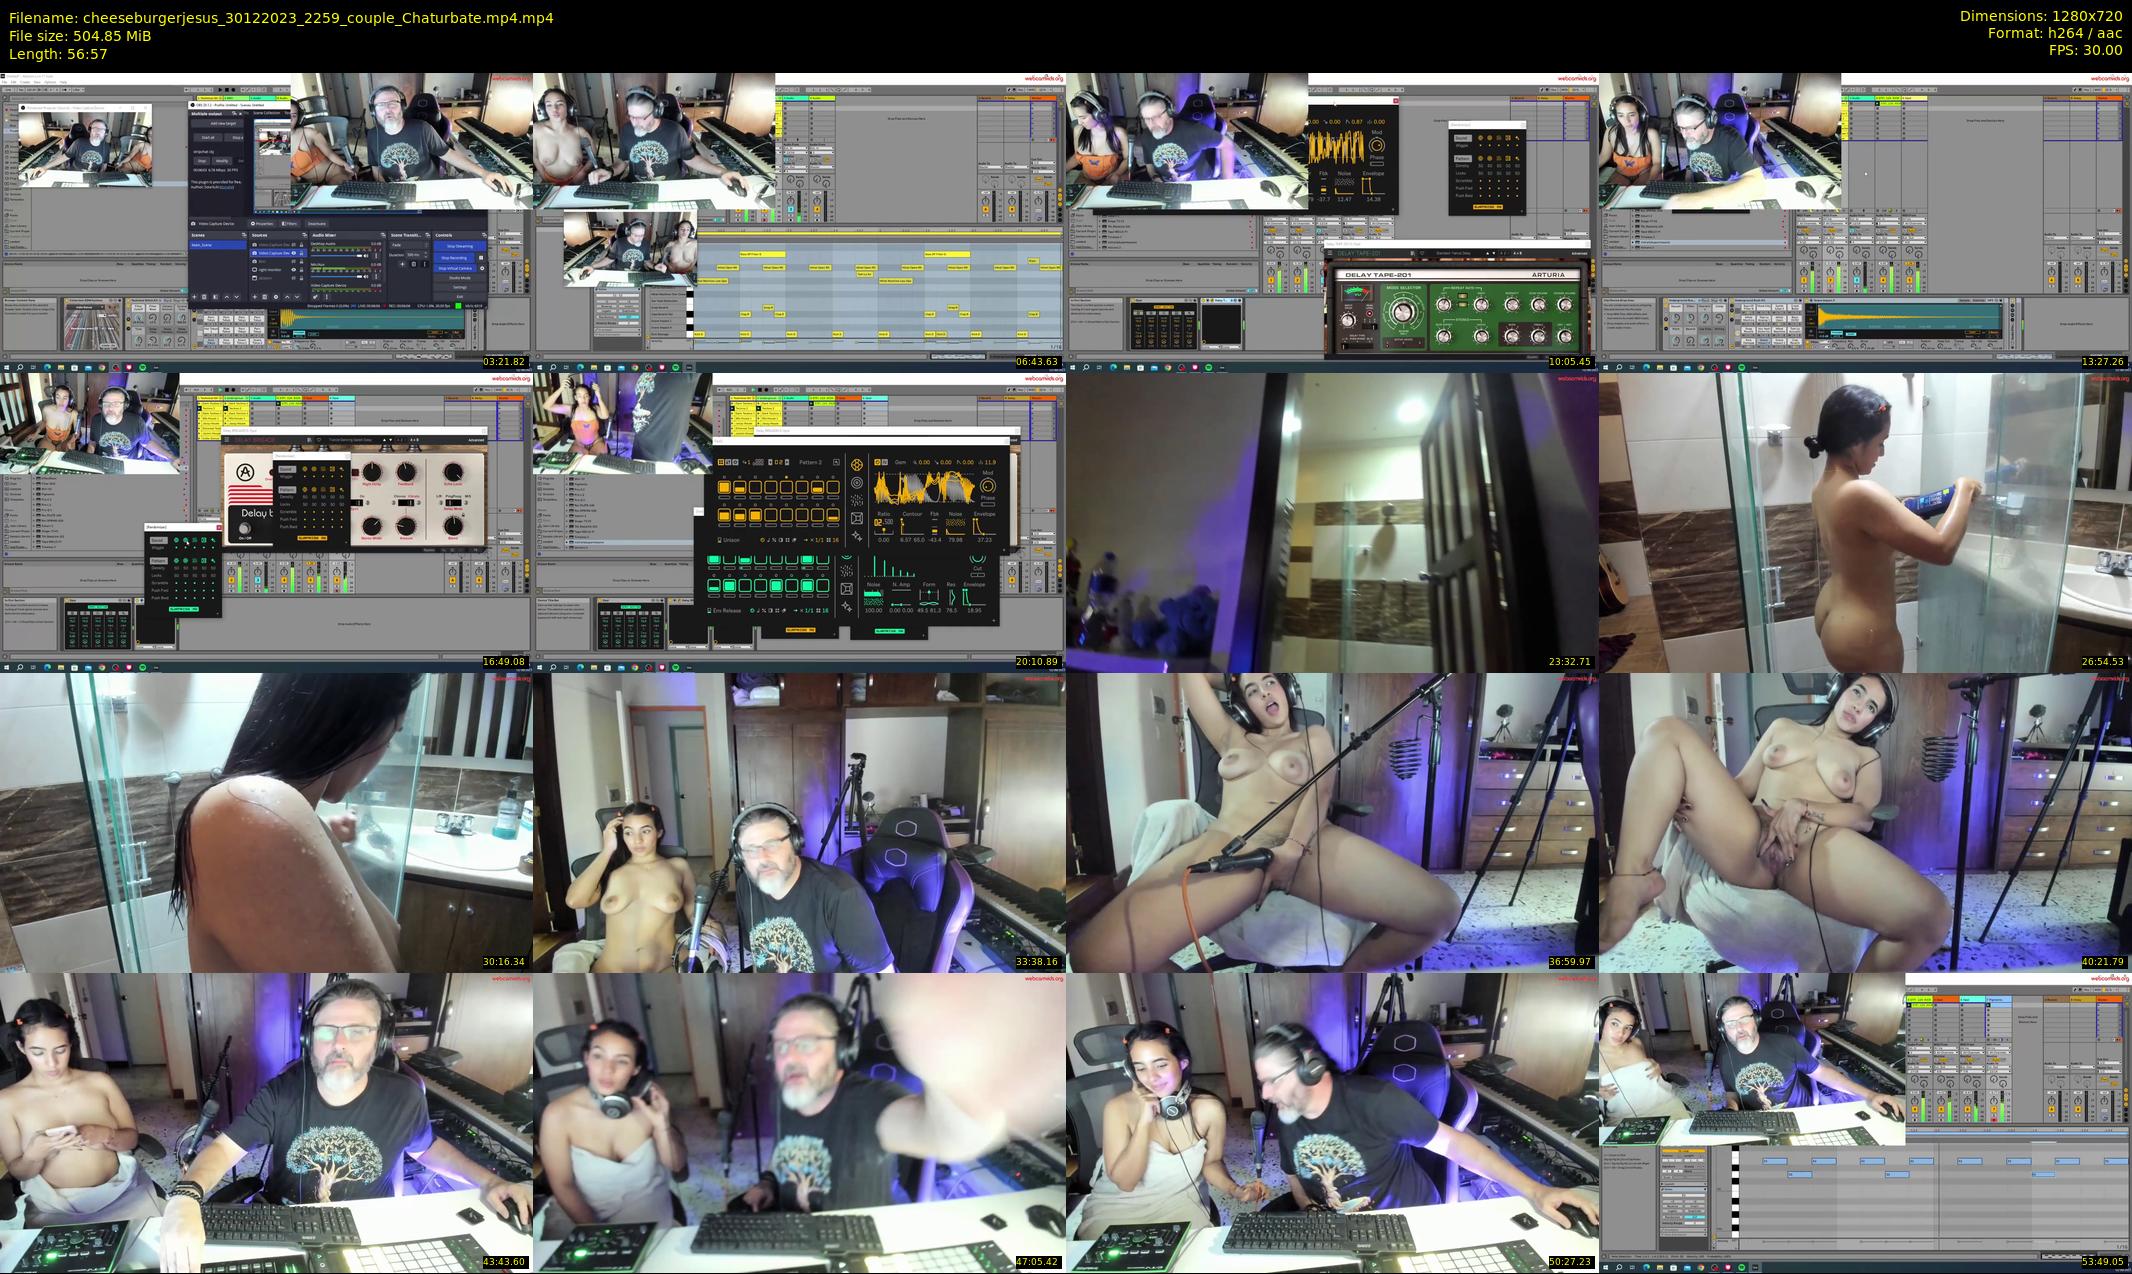Open the frame stamped 53:49.05
This screenshot has width=2132, height=1274.
point(1865,1122)
